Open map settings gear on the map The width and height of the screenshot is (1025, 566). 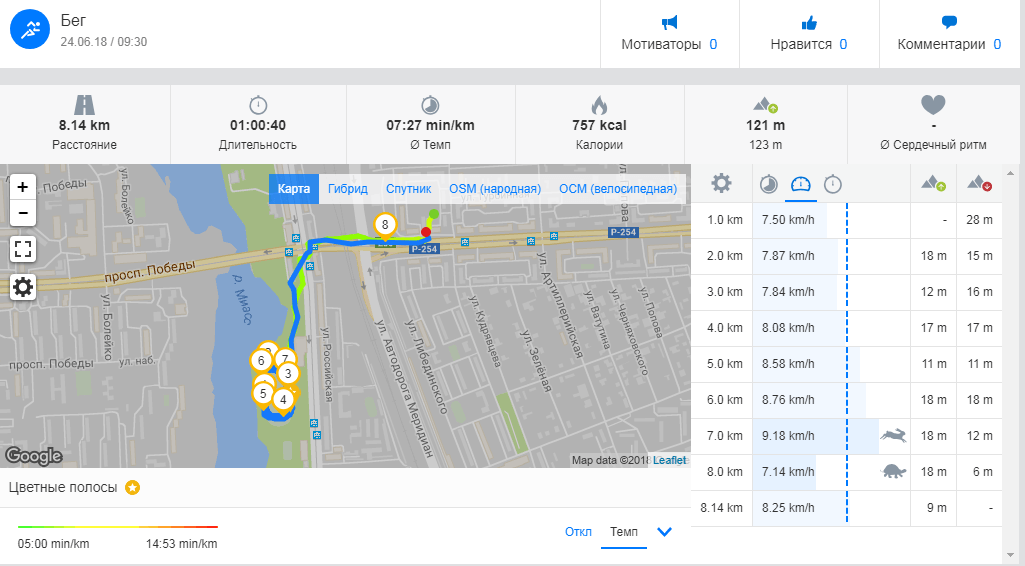[x=23, y=288]
